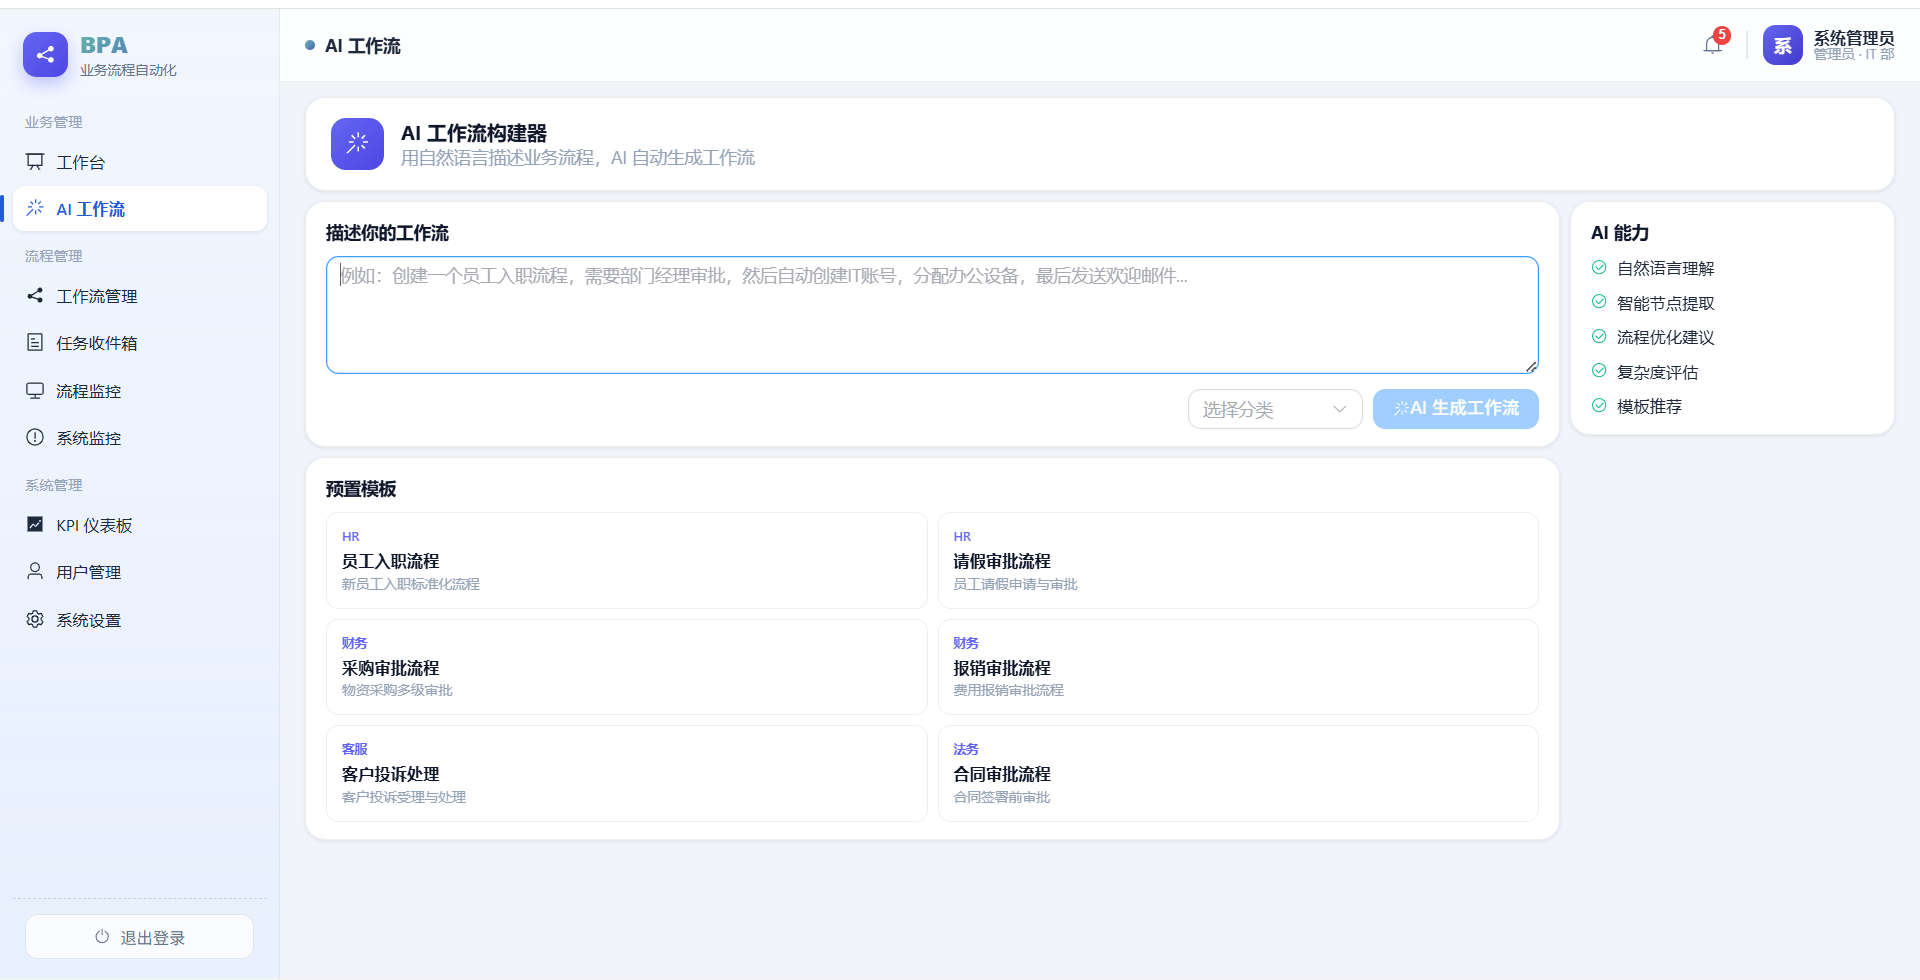Select the 请假审批流程 template card
Image resolution: width=1920 pixels, height=980 pixels.
pyautogui.click(x=1238, y=561)
